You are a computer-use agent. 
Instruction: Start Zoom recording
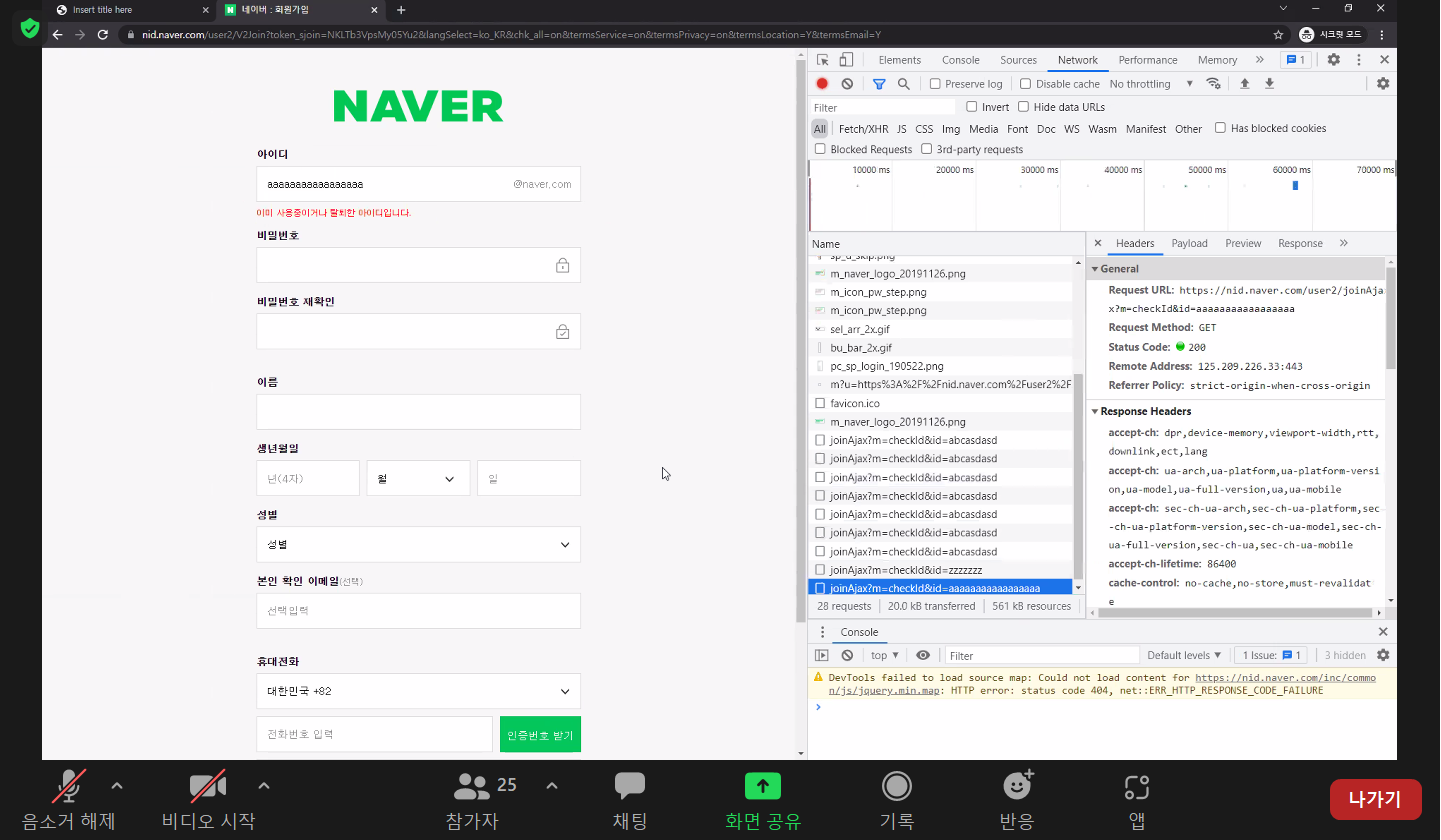click(x=896, y=799)
